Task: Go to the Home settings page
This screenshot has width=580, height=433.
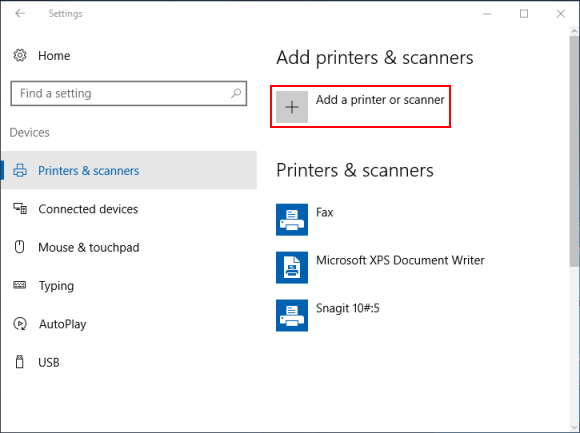Action: click(54, 55)
